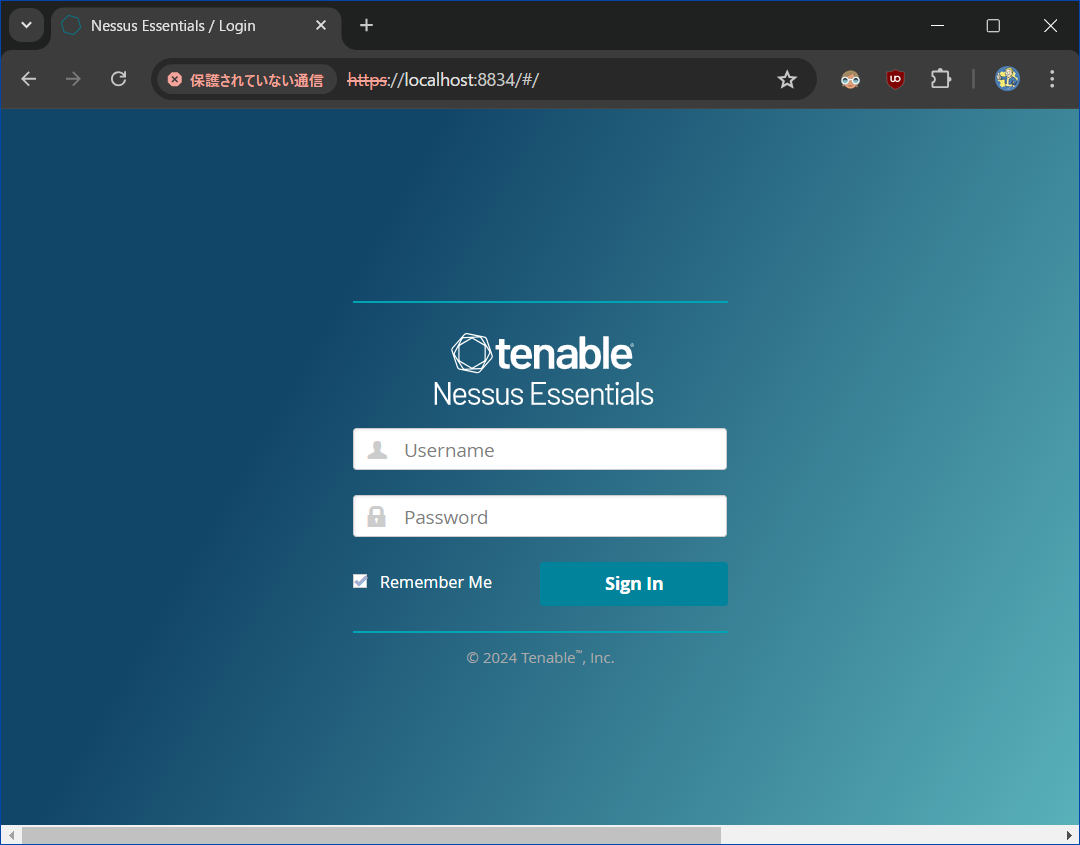Click the © 2024 Tenable, Inc. text
Image resolution: width=1080 pixels, height=845 pixels.
tap(540, 658)
